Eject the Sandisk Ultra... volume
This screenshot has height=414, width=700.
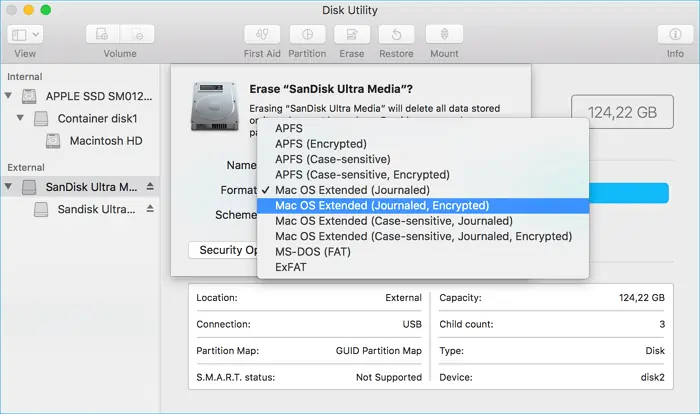tap(150, 209)
